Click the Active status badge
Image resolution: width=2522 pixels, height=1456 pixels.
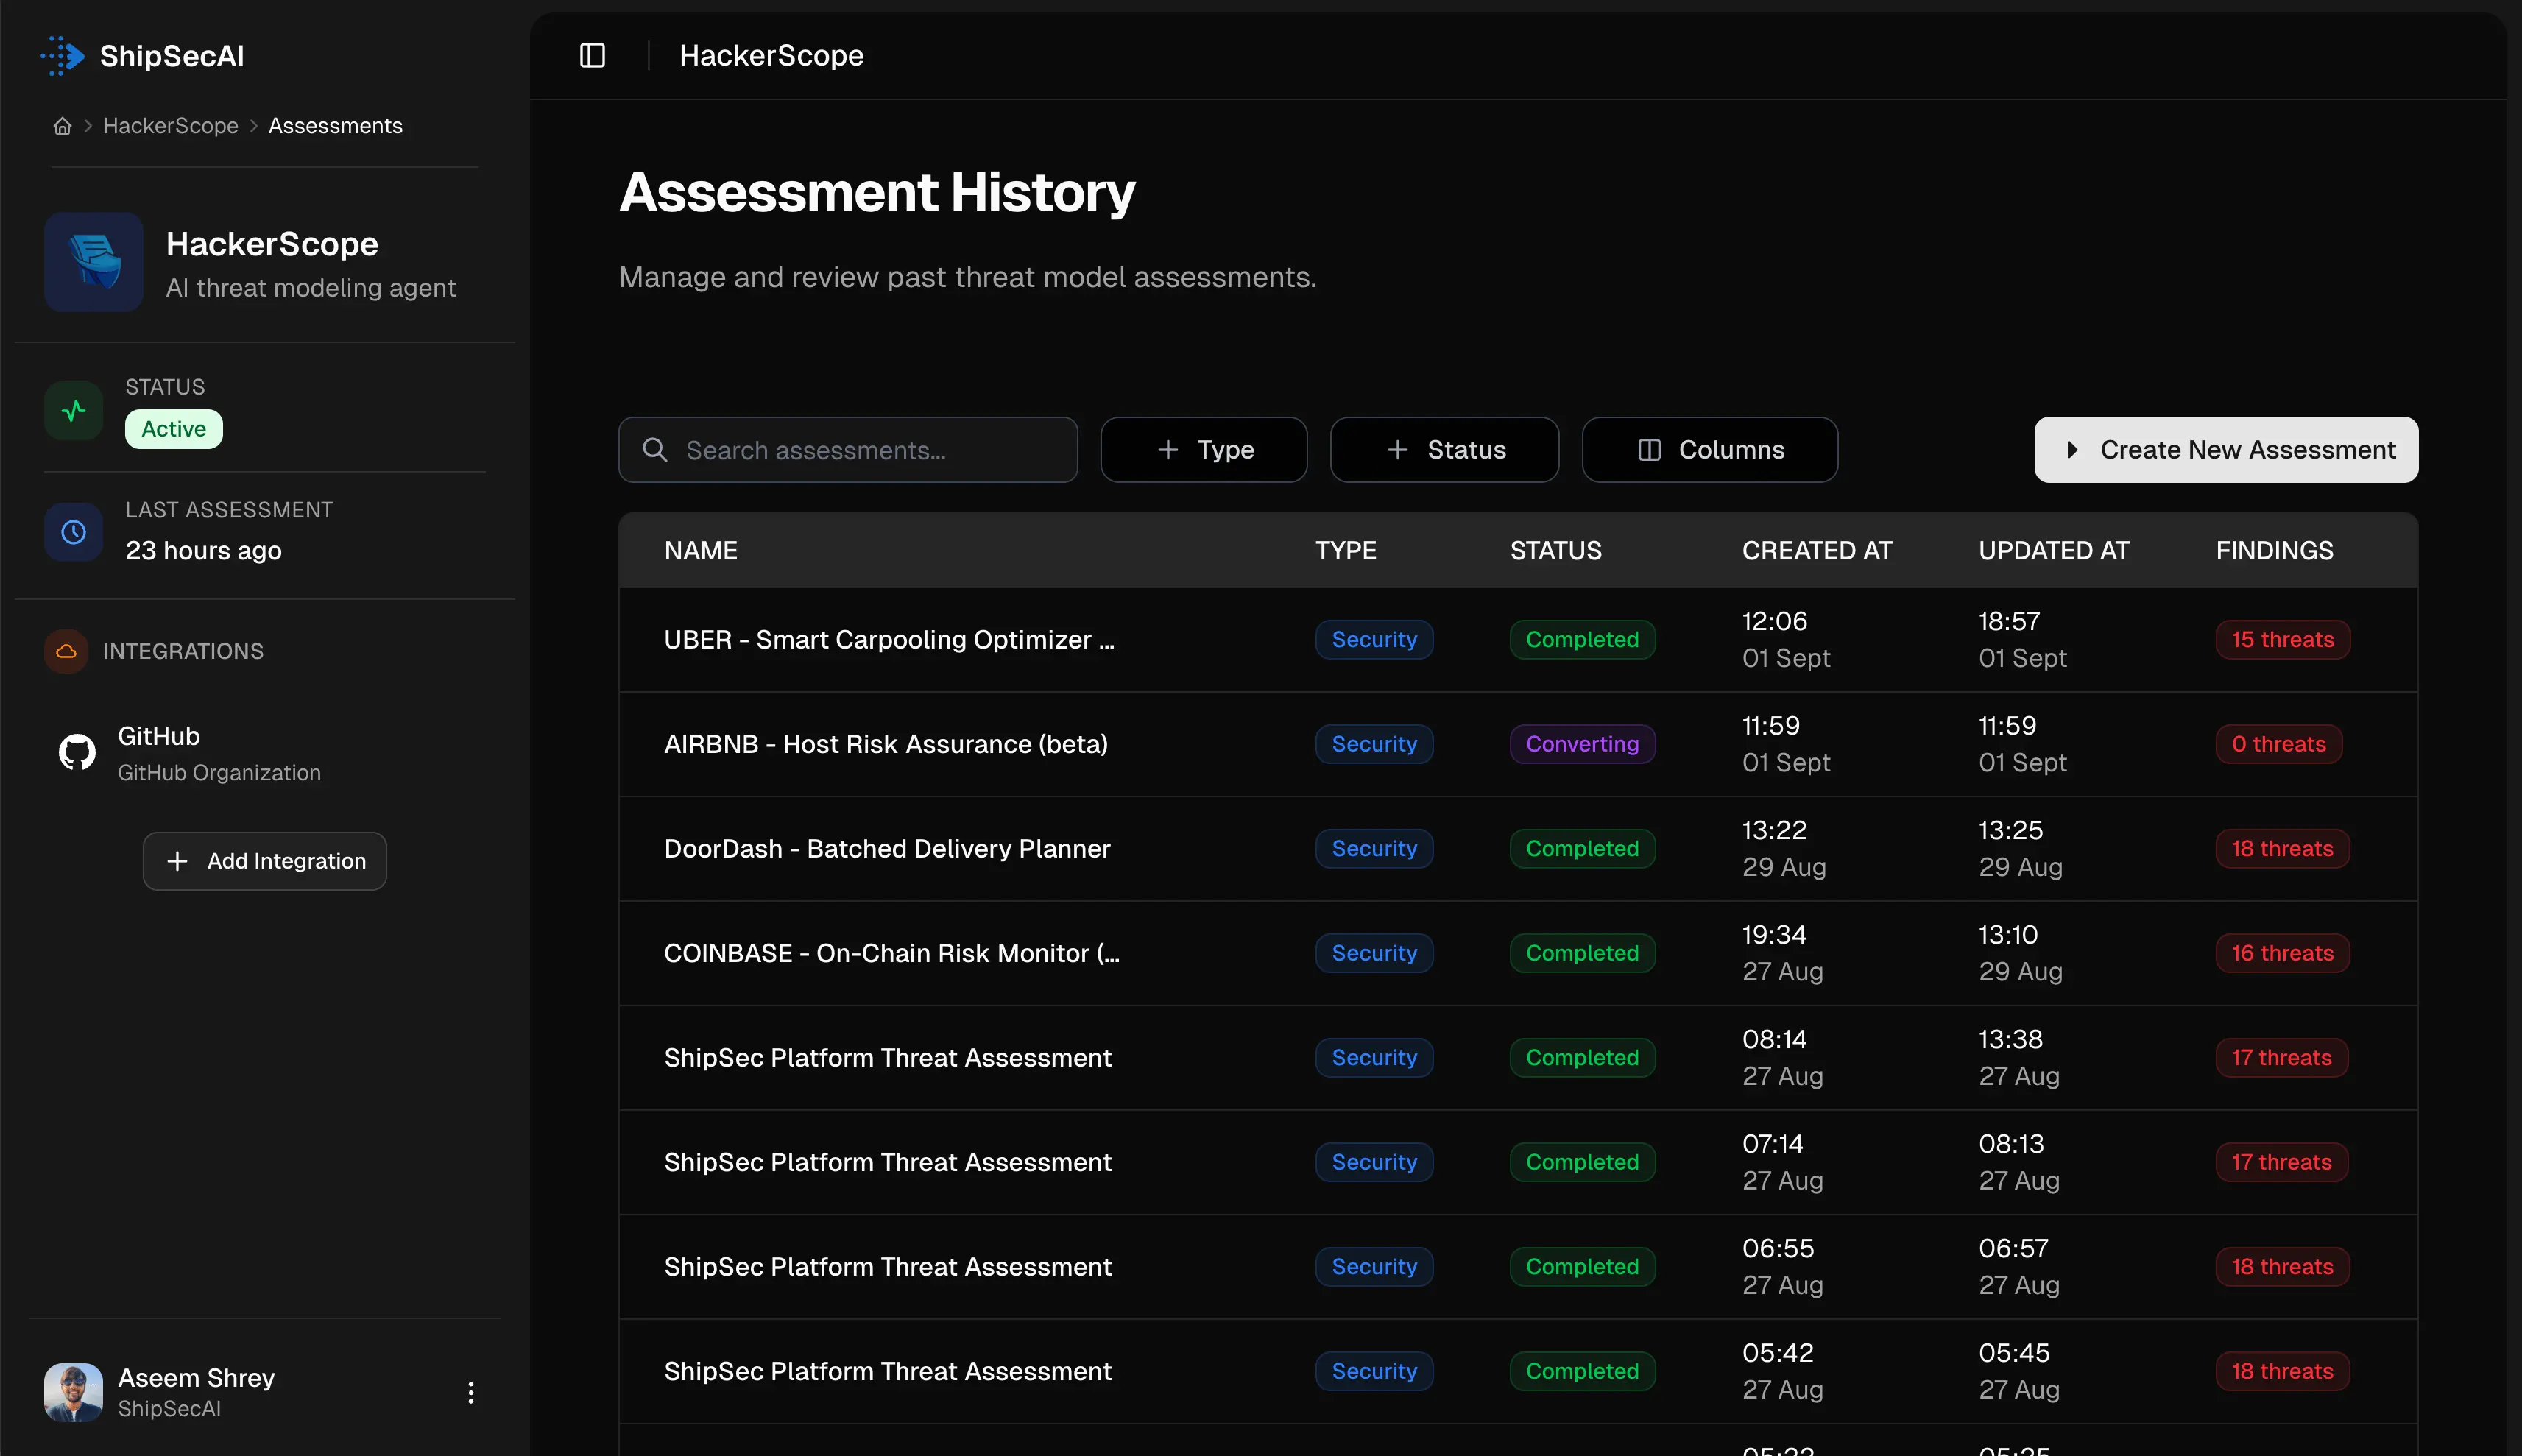click(x=174, y=429)
